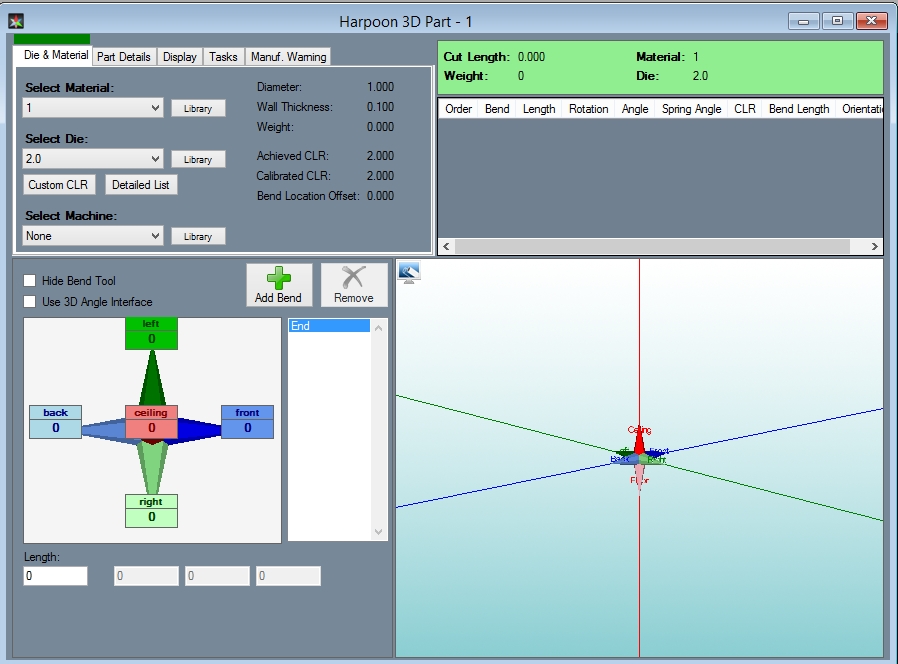Switch to the Die & Material tab
The image size is (898, 664).
[56, 55]
